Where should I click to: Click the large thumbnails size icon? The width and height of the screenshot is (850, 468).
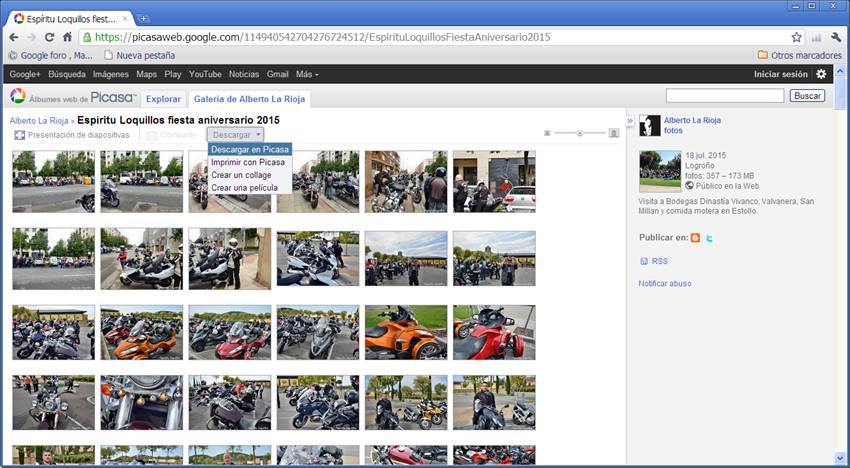pyautogui.click(x=614, y=133)
